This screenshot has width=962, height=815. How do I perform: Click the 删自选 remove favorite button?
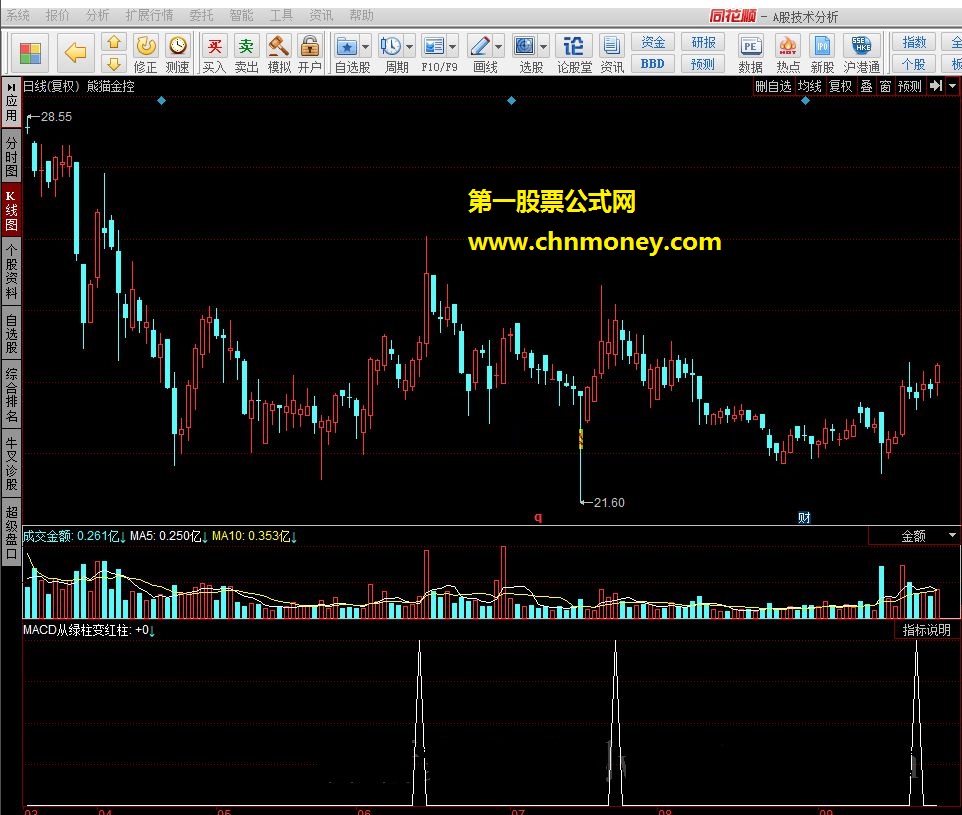pos(773,86)
